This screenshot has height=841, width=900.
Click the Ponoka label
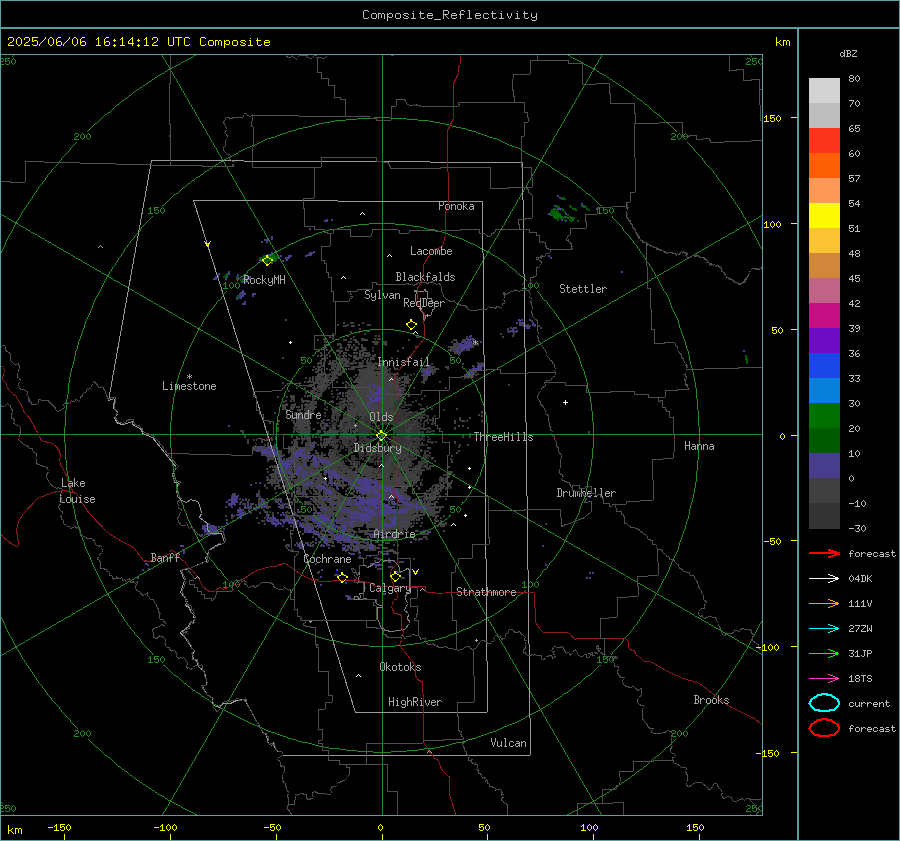(456, 206)
